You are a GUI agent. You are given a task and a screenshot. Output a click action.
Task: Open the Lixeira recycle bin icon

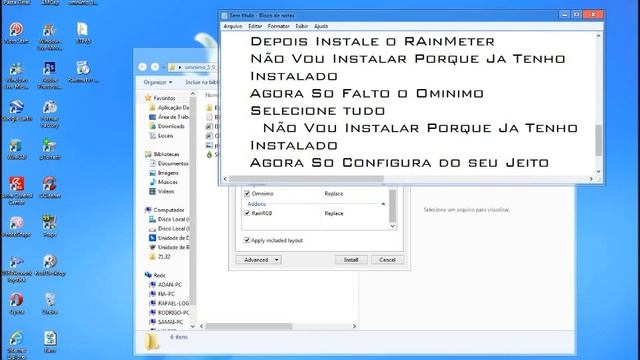click(50, 303)
